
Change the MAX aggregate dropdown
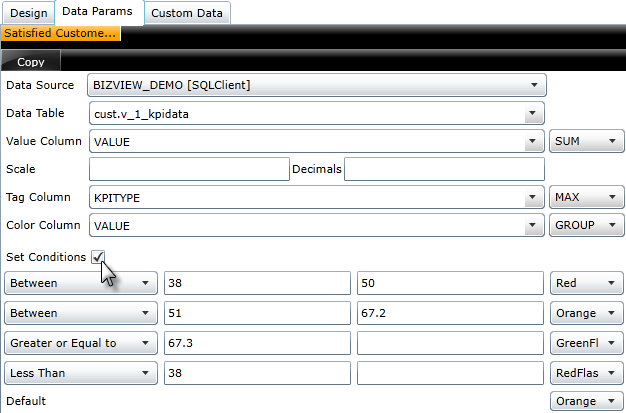click(x=586, y=197)
